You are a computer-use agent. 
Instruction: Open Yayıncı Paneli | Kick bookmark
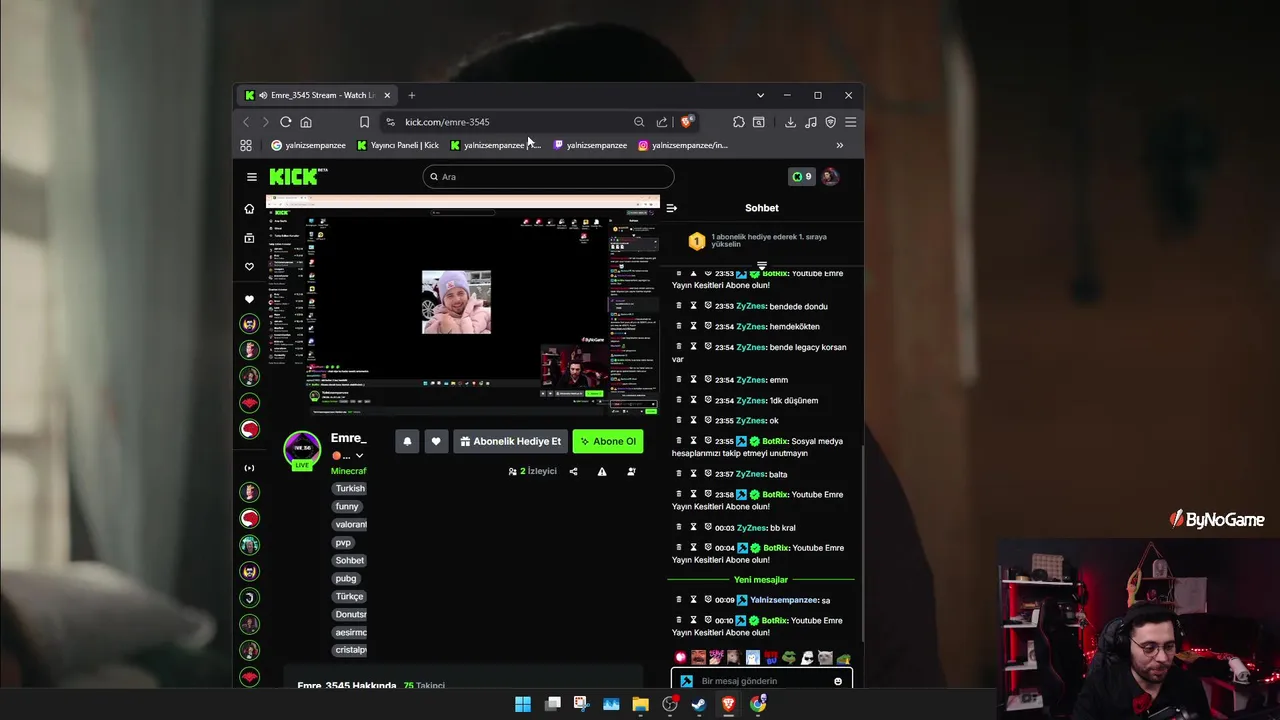coord(398,145)
